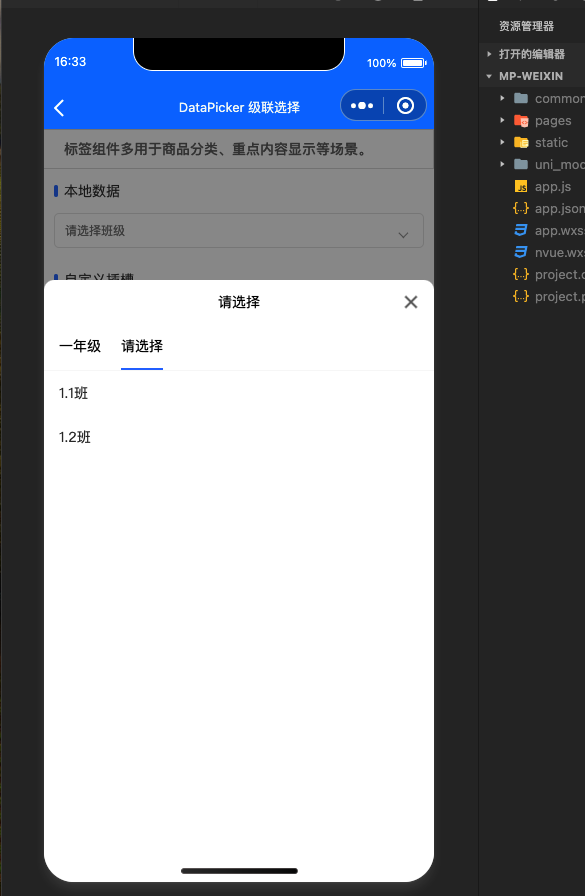This screenshot has width=585, height=896.
Task: Tap the back arrow in navigation bar
Action: (59, 107)
